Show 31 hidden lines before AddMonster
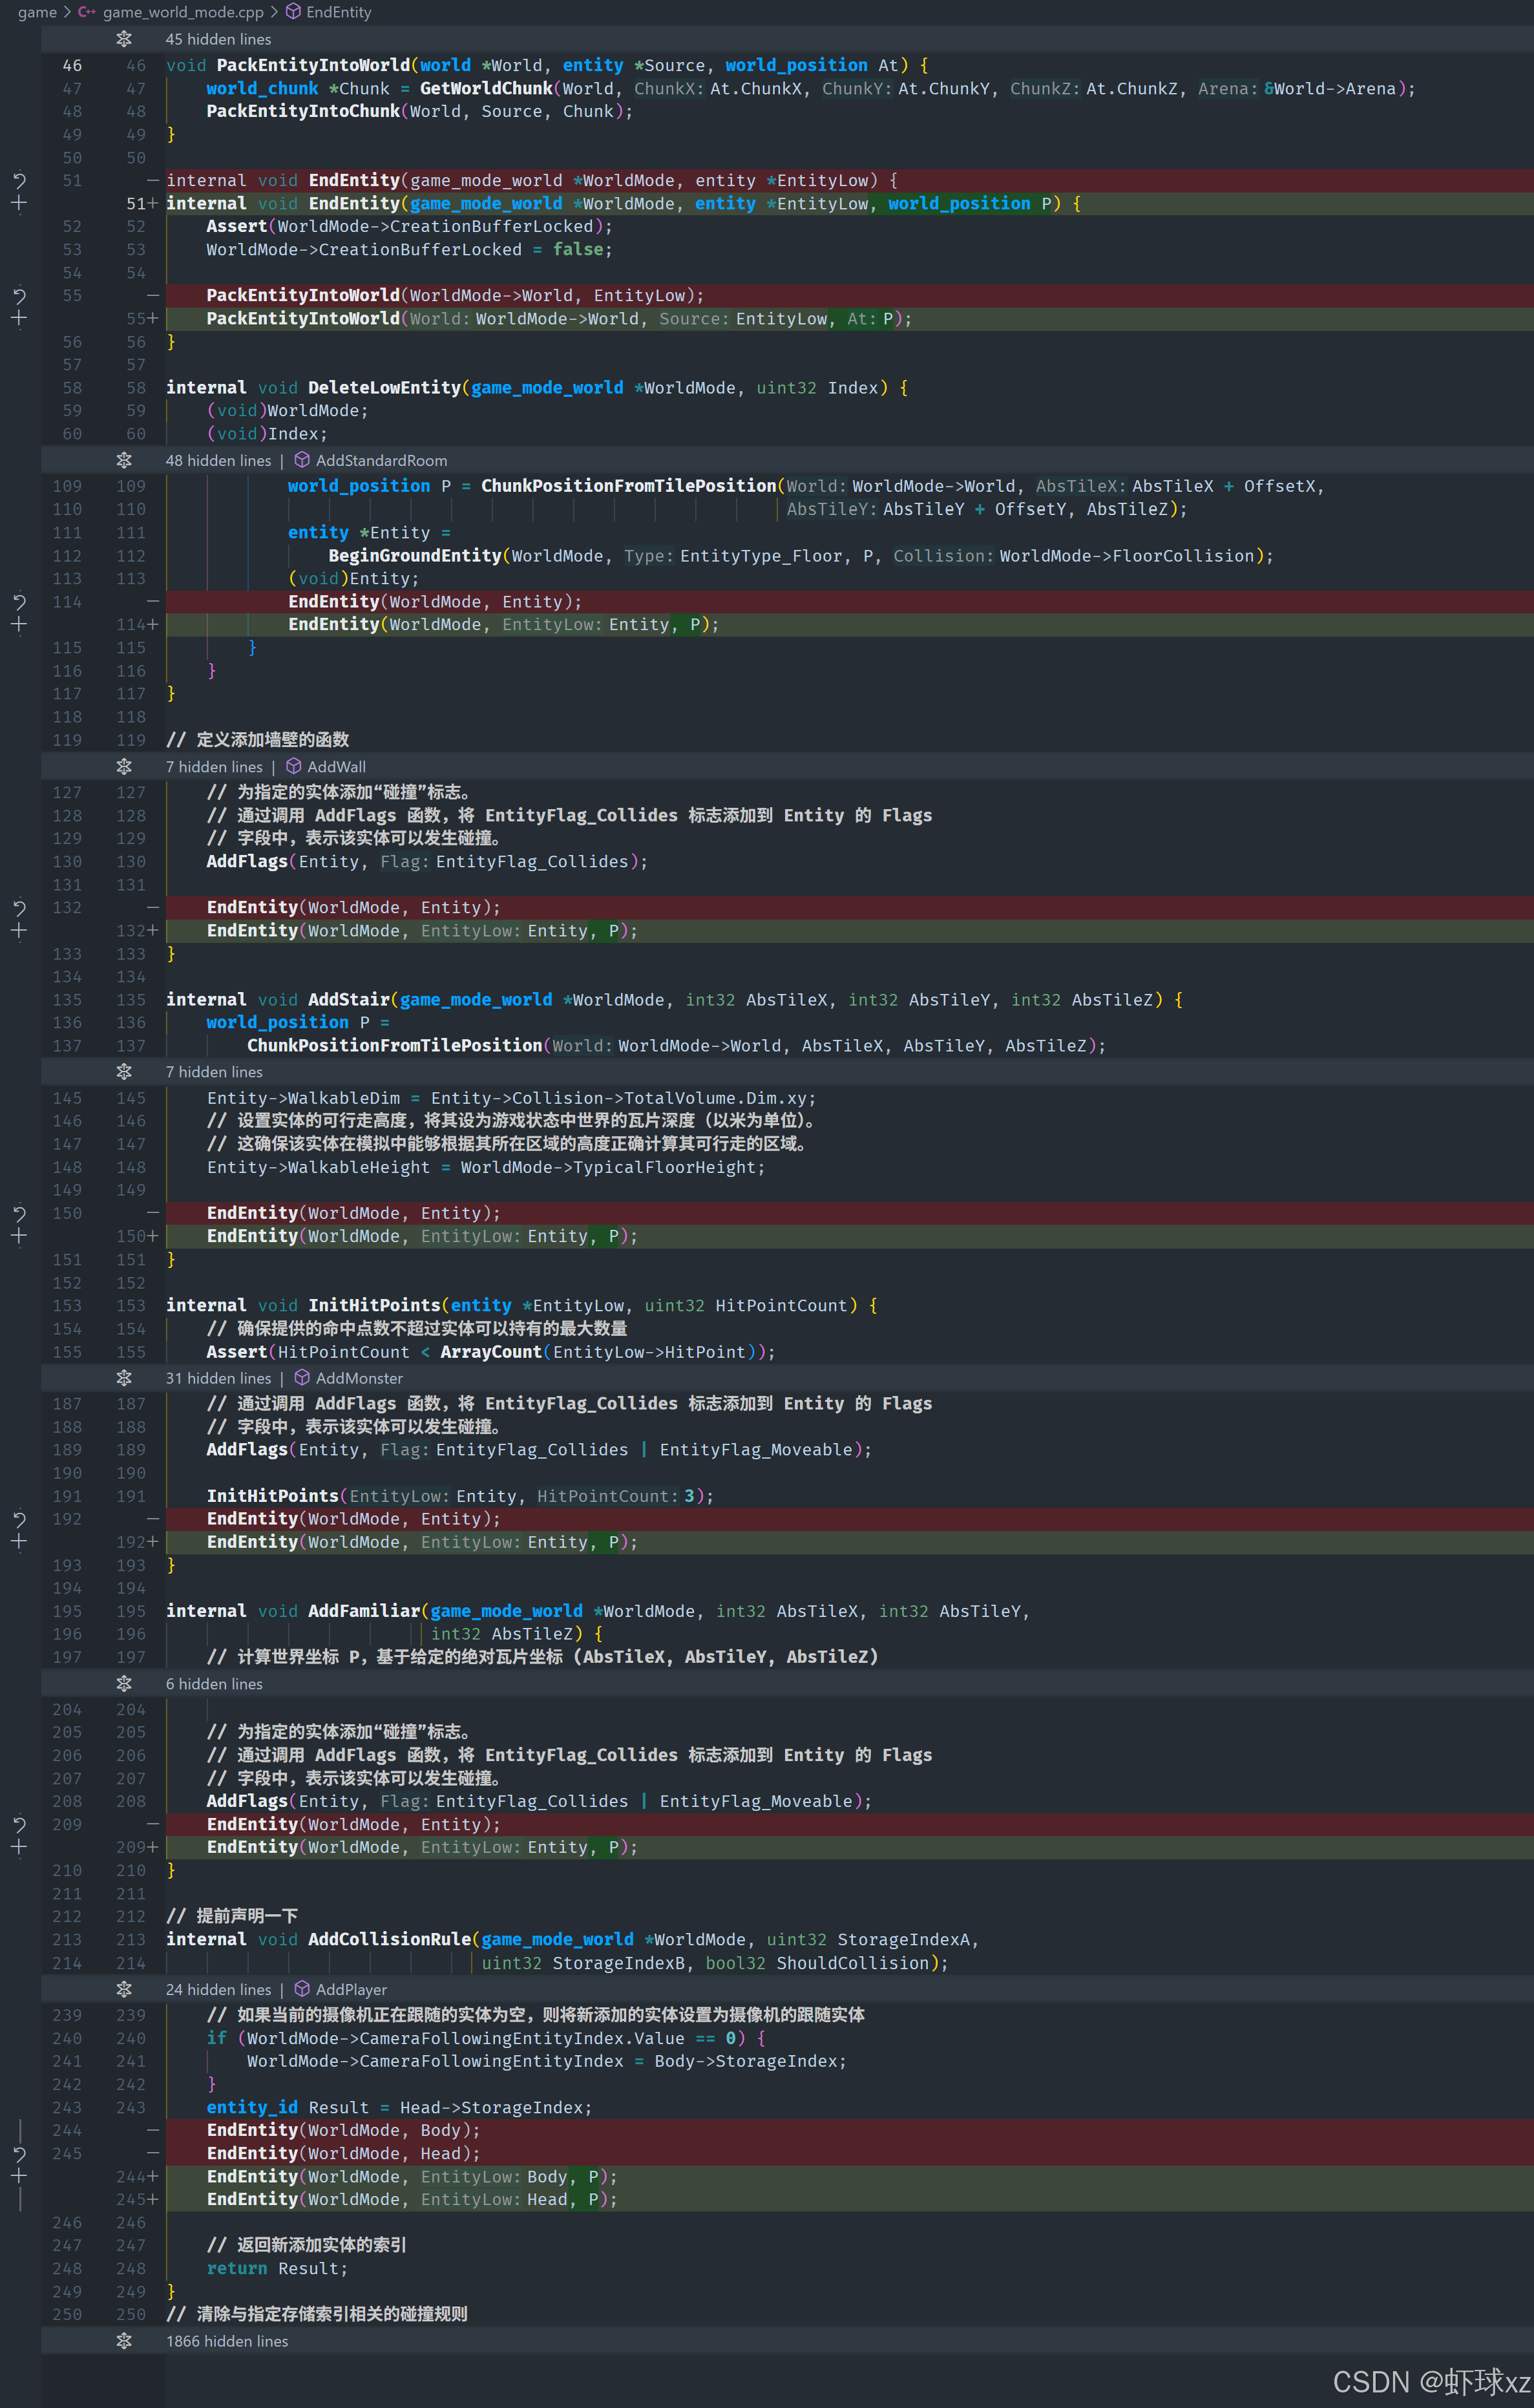Image resolution: width=1534 pixels, height=2408 pixels. tap(124, 1378)
